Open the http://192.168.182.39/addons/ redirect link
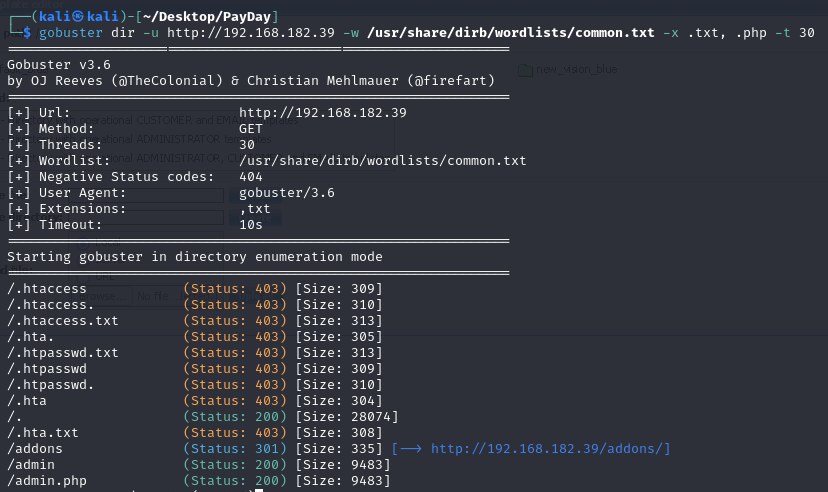This screenshot has height=492, width=828. [x=550, y=449]
